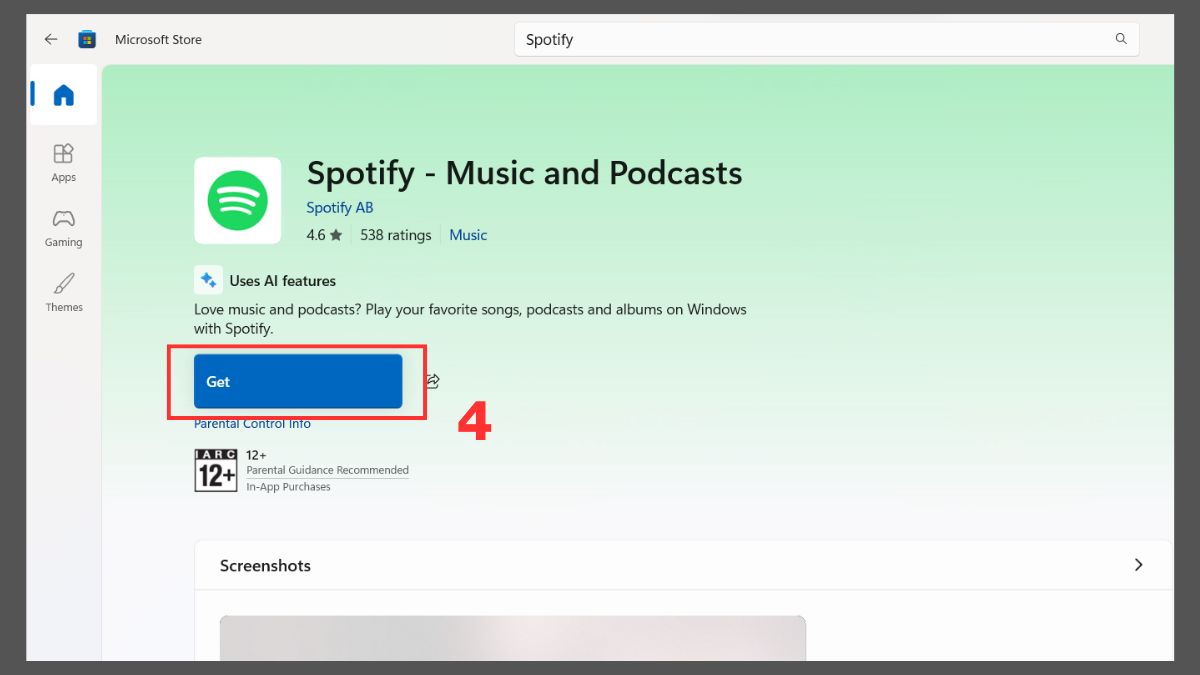Go back with the back arrow
This screenshot has width=1200, height=675.
(x=51, y=40)
